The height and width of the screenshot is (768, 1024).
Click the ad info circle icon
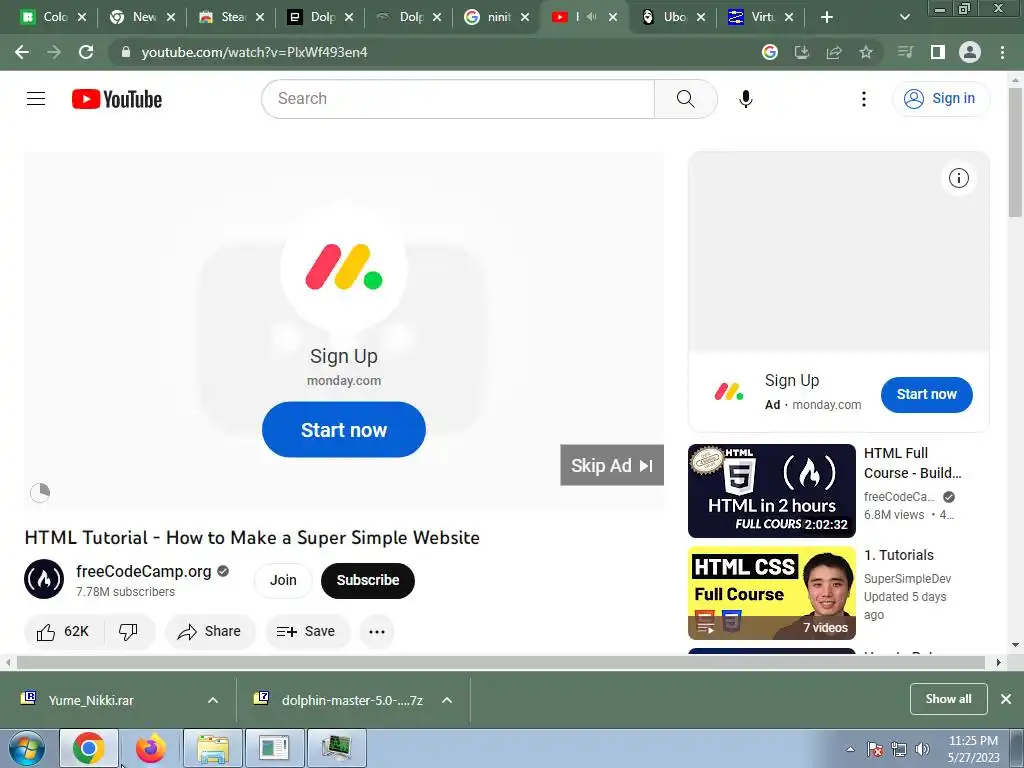tap(958, 178)
